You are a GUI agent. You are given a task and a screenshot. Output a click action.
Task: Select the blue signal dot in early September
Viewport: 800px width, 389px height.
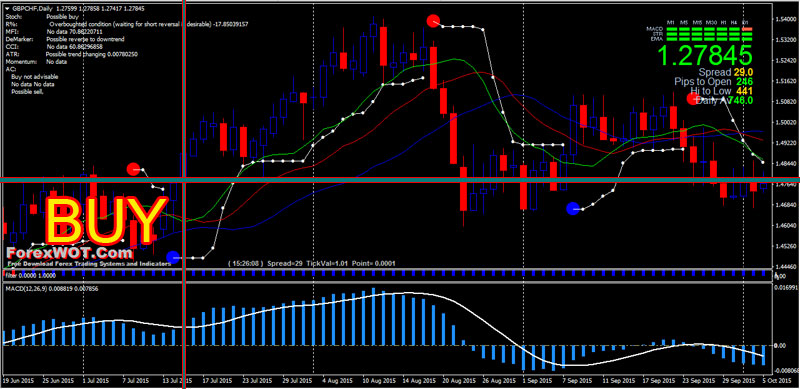(573, 208)
